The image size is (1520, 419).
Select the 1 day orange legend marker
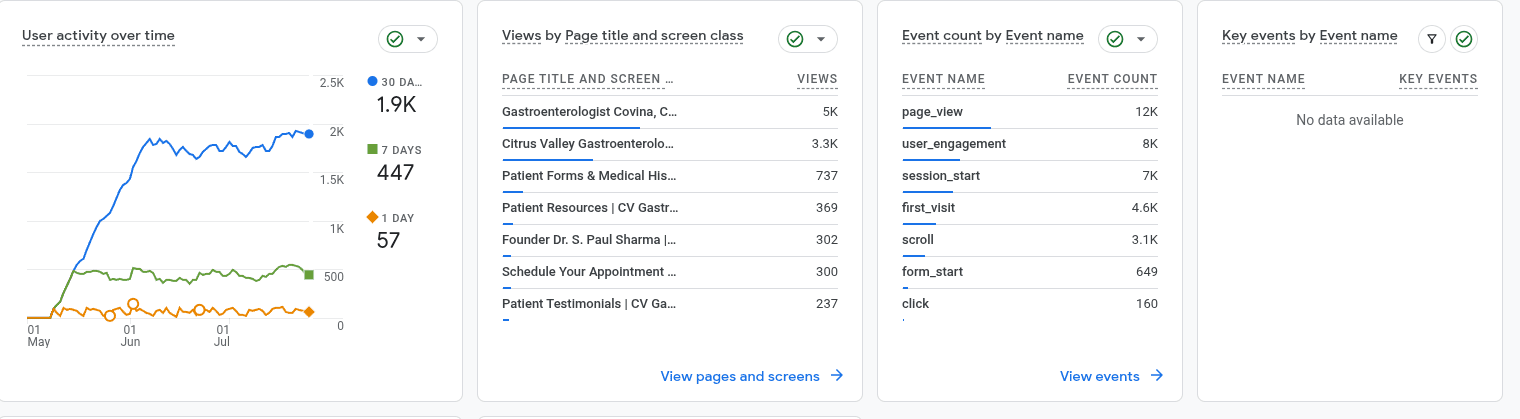coord(373,217)
